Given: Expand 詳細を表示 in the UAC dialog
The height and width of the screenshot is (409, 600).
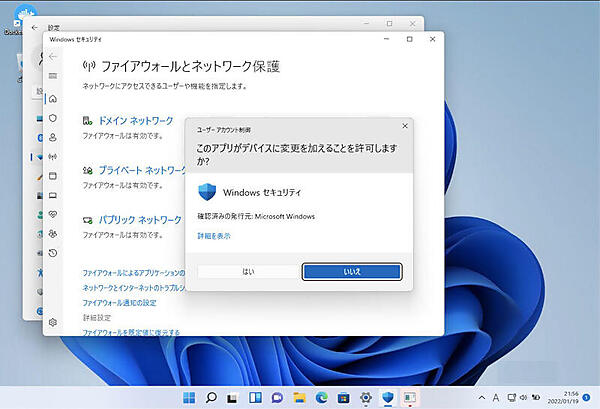Looking at the screenshot, I should coord(212,236).
